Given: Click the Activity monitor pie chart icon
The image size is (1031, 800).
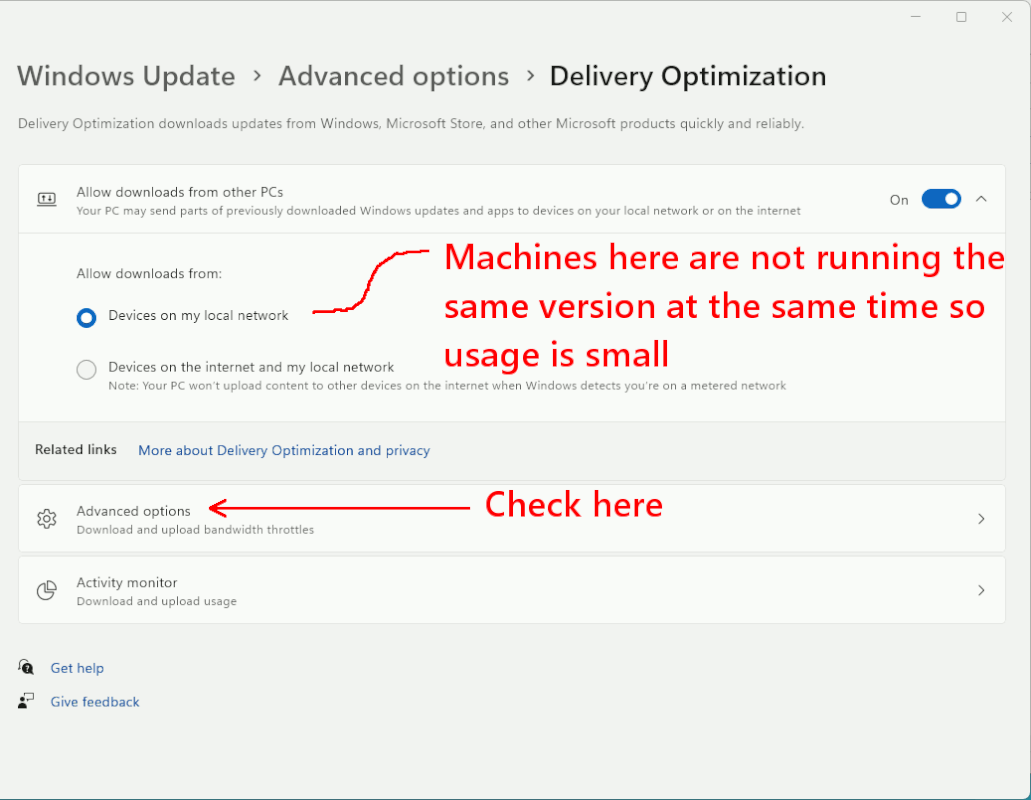Looking at the screenshot, I should point(47,590).
